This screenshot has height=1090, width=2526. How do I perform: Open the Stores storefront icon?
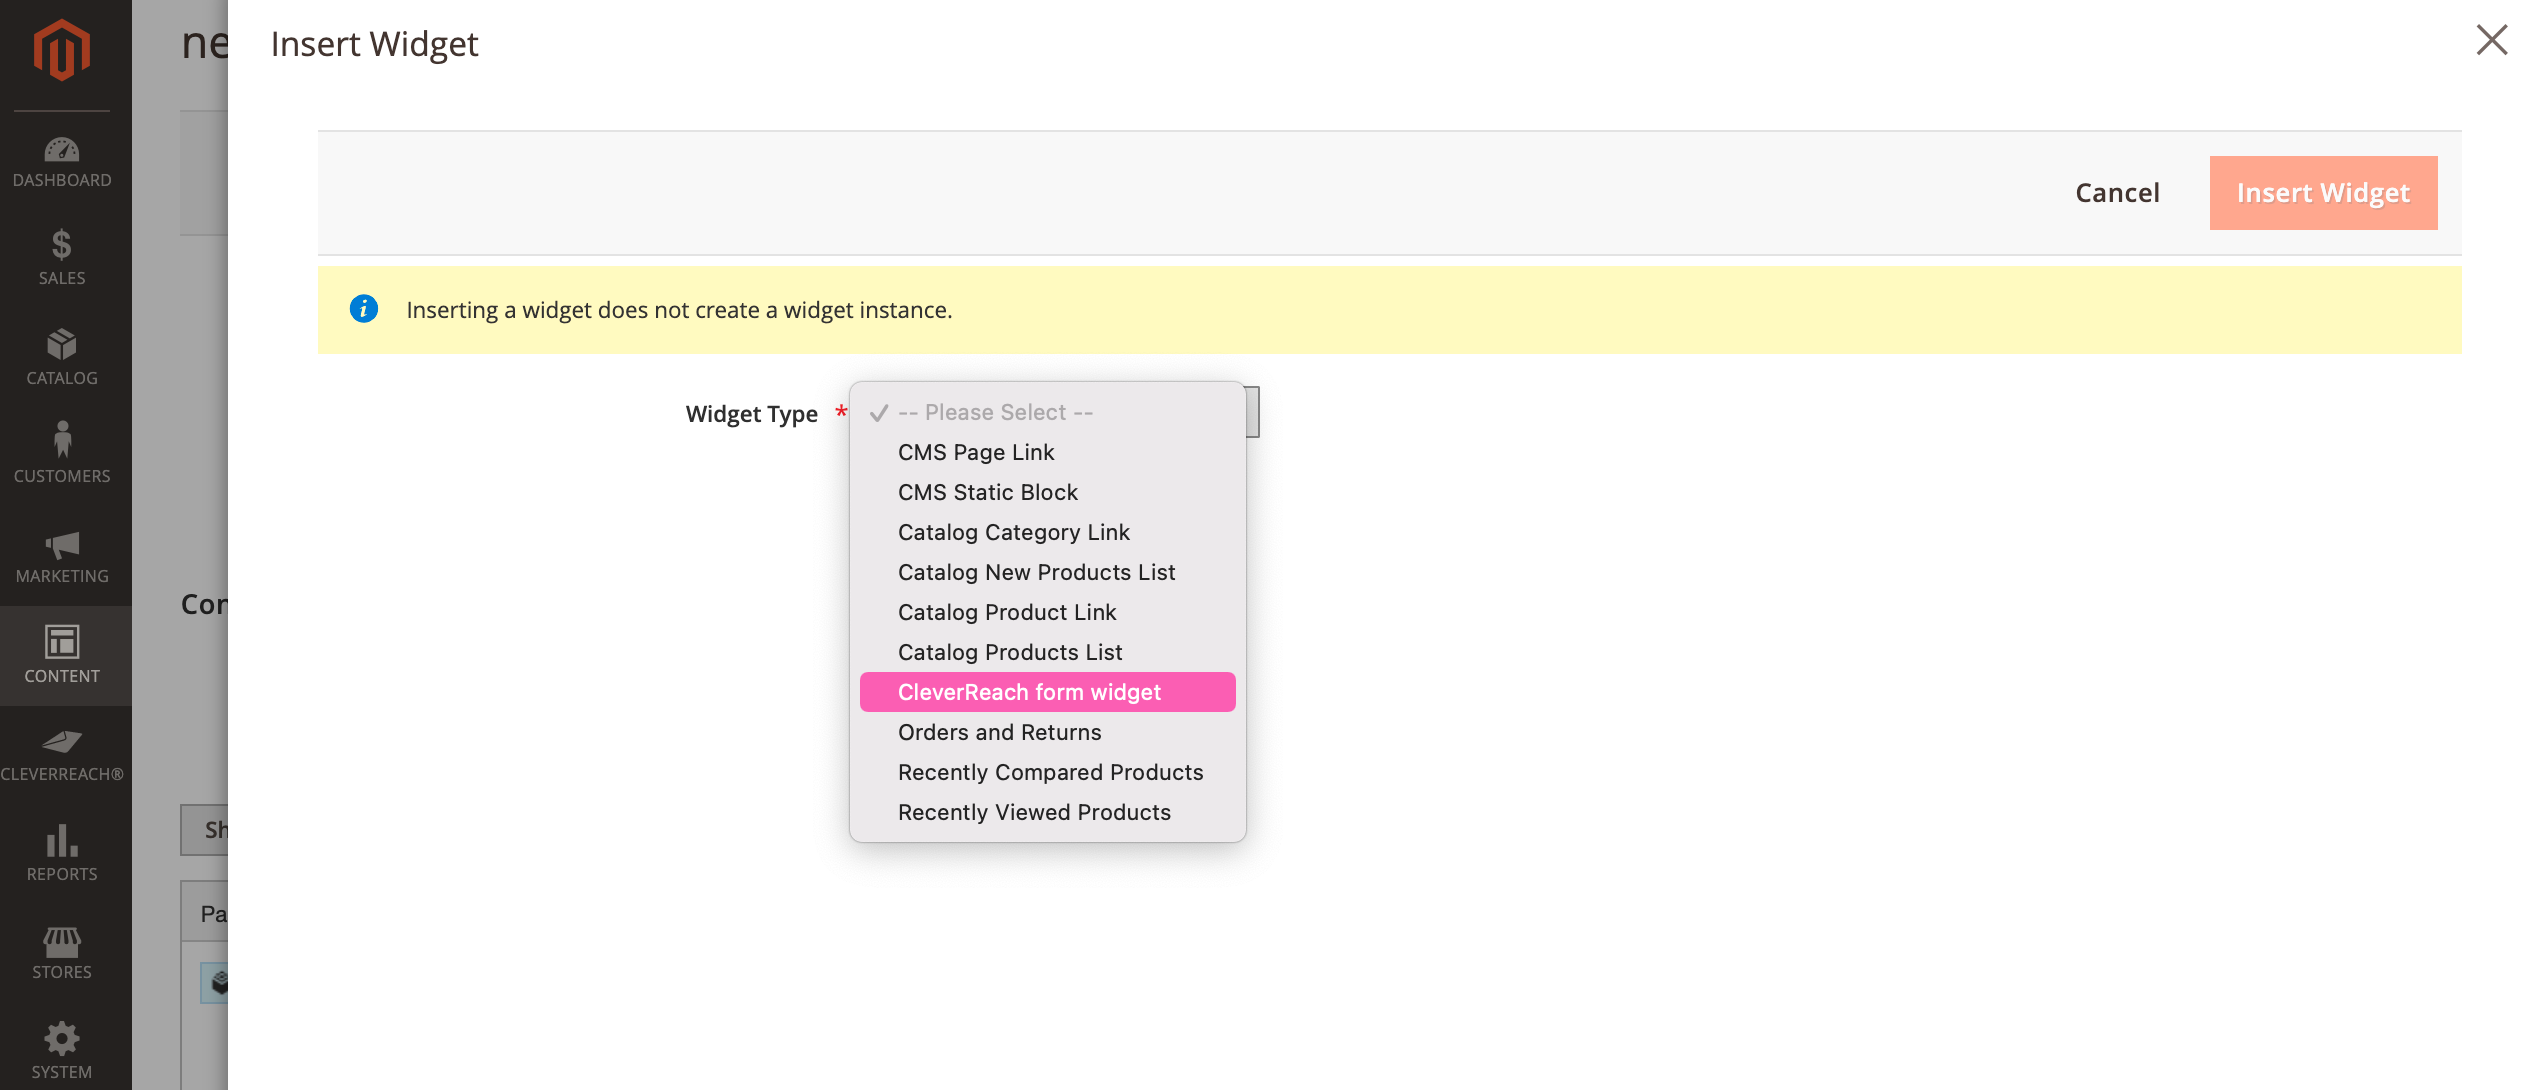click(x=62, y=952)
